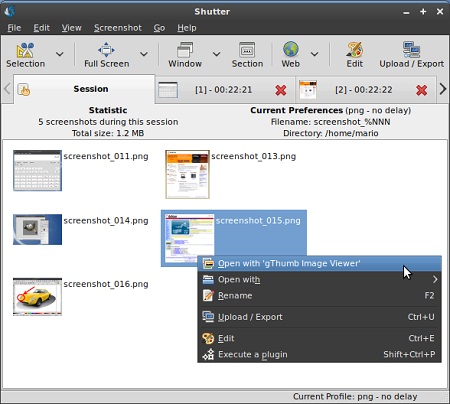
Task: Click the Window capture icon
Action: click(x=185, y=50)
